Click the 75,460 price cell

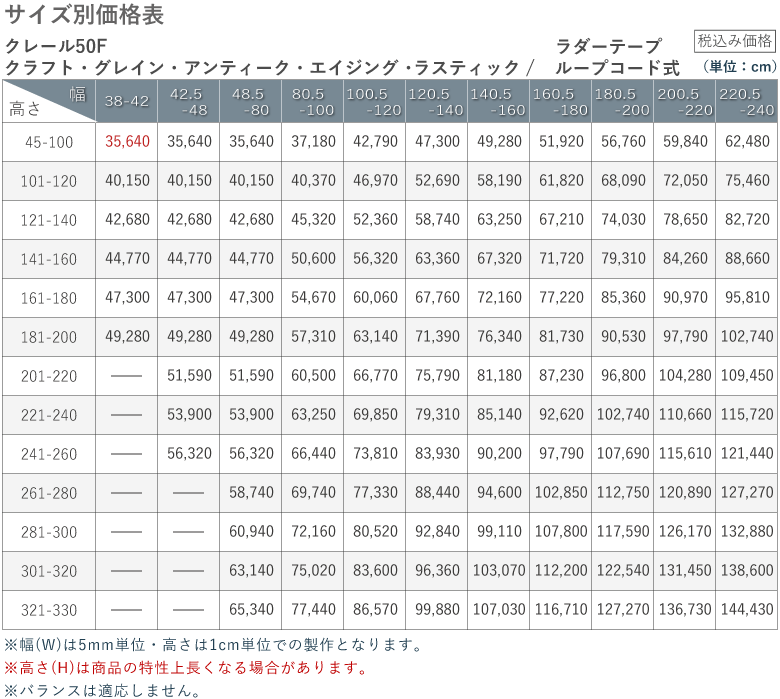click(747, 181)
